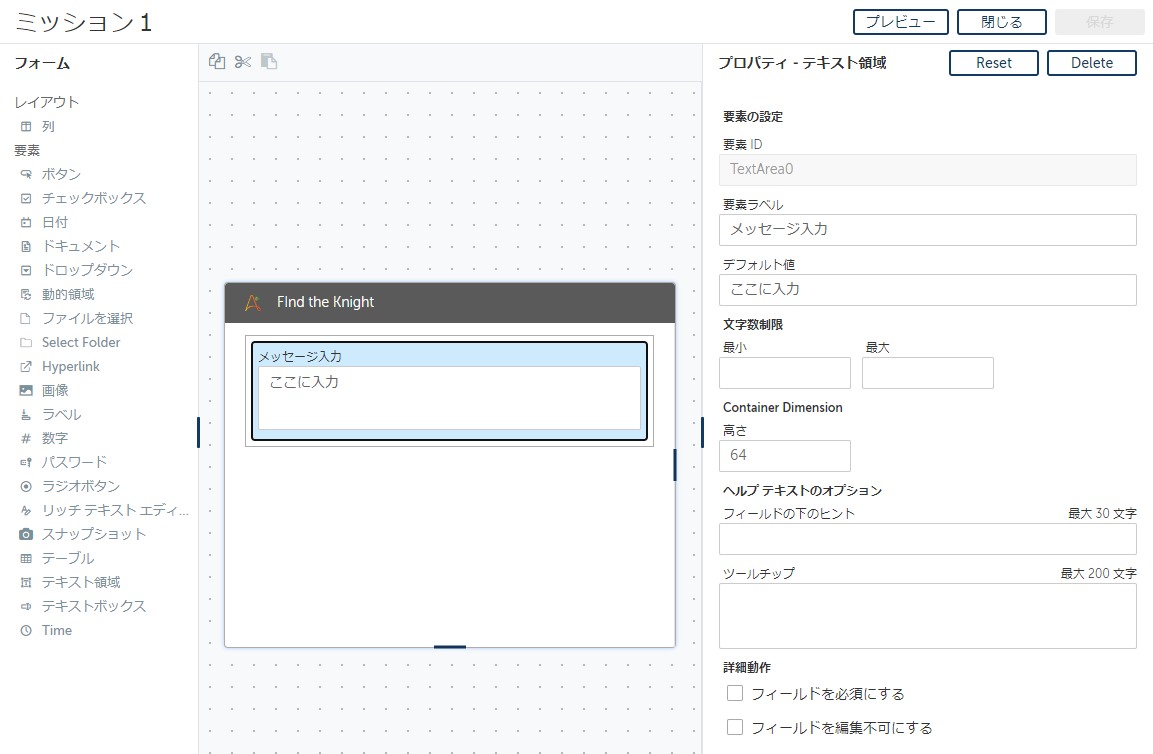The width and height of the screenshot is (1153, 754).
Task: Select the ラベル element icon
Action: 26,414
